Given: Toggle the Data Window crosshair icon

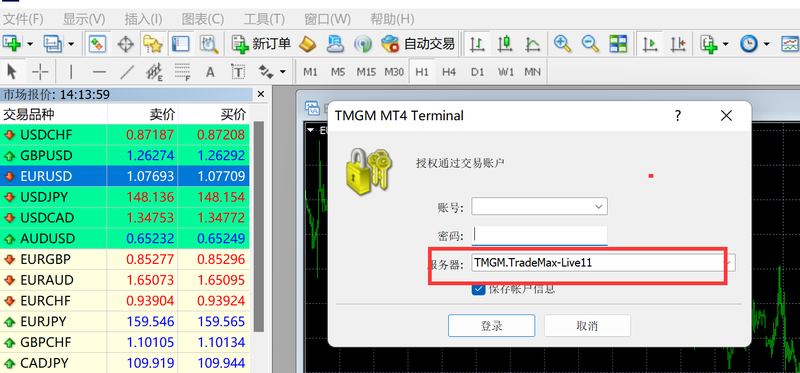Looking at the screenshot, I should point(125,44).
